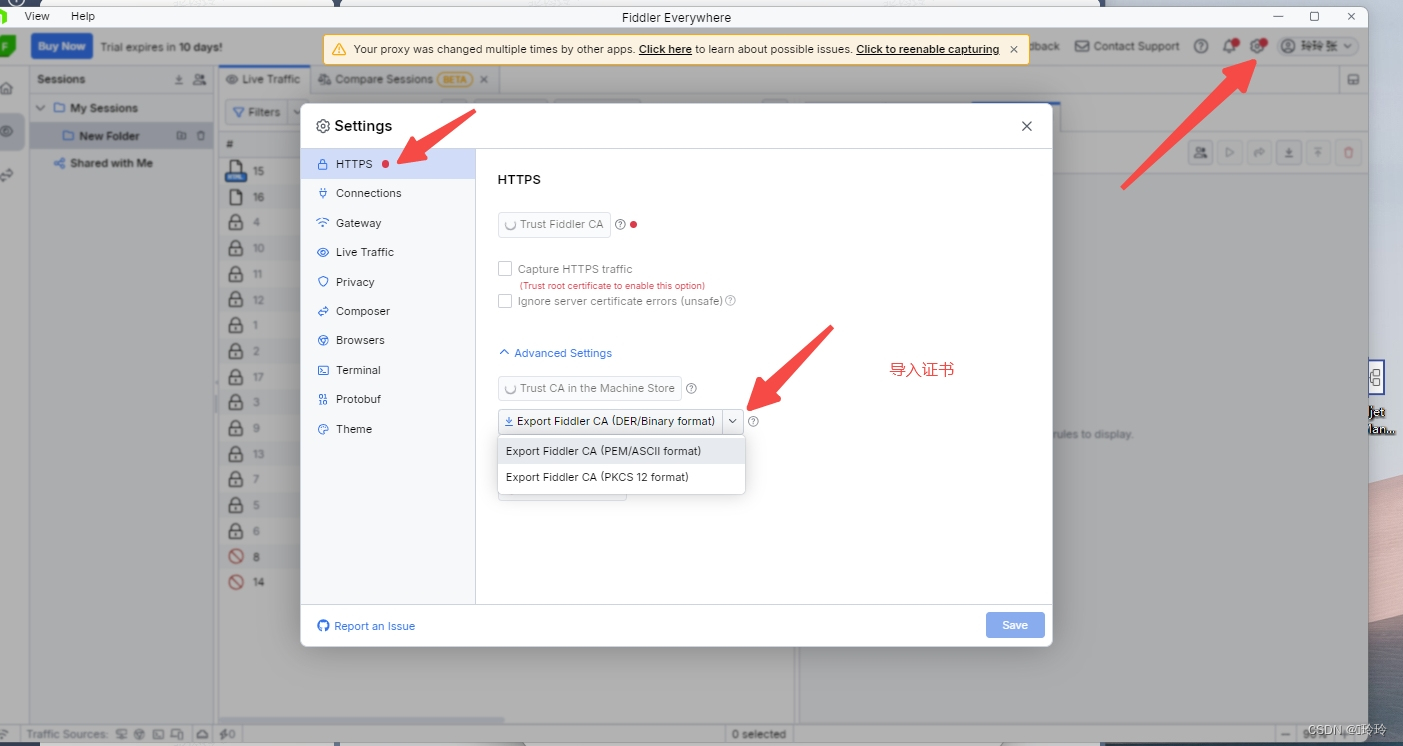The width and height of the screenshot is (1403, 746).
Task: Close the Compare Sessions tab
Action: (484, 79)
